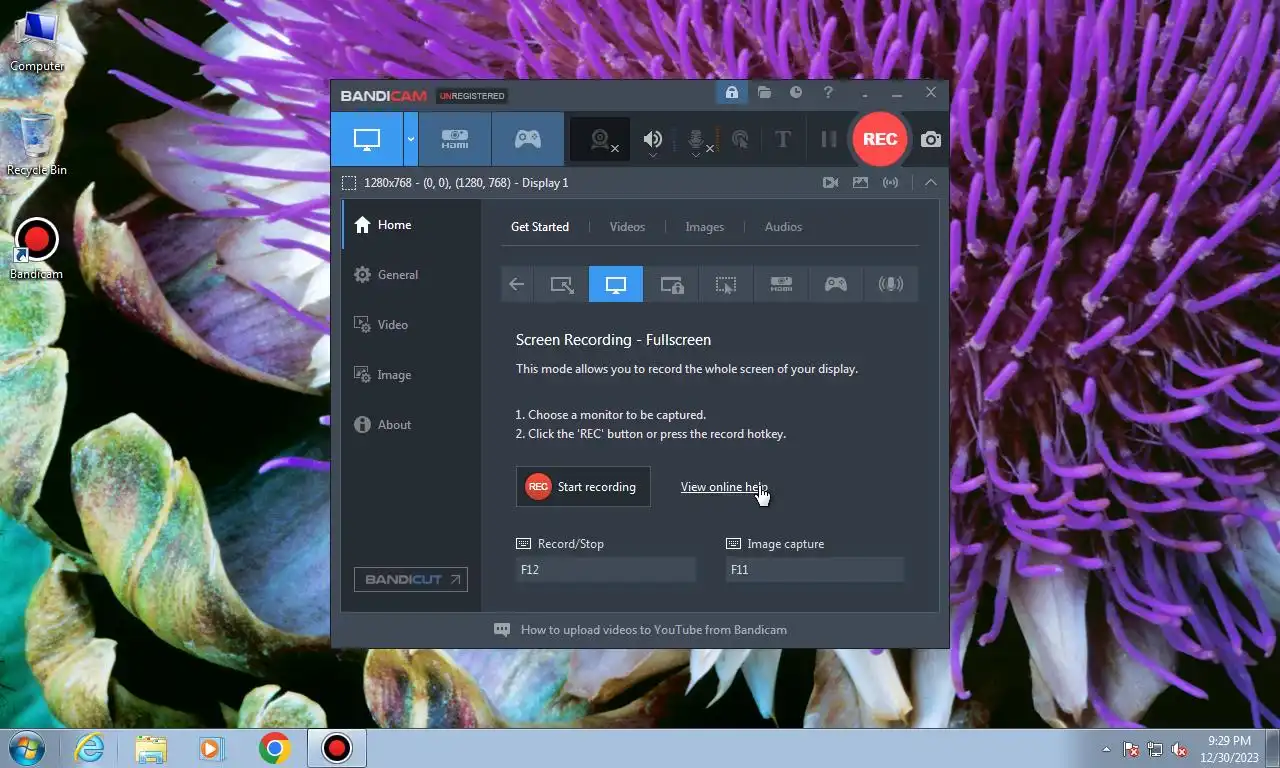The height and width of the screenshot is (768, 1280).
Task: Select fullscreen mode in the mode strip
Action: (x=616, y=285)
